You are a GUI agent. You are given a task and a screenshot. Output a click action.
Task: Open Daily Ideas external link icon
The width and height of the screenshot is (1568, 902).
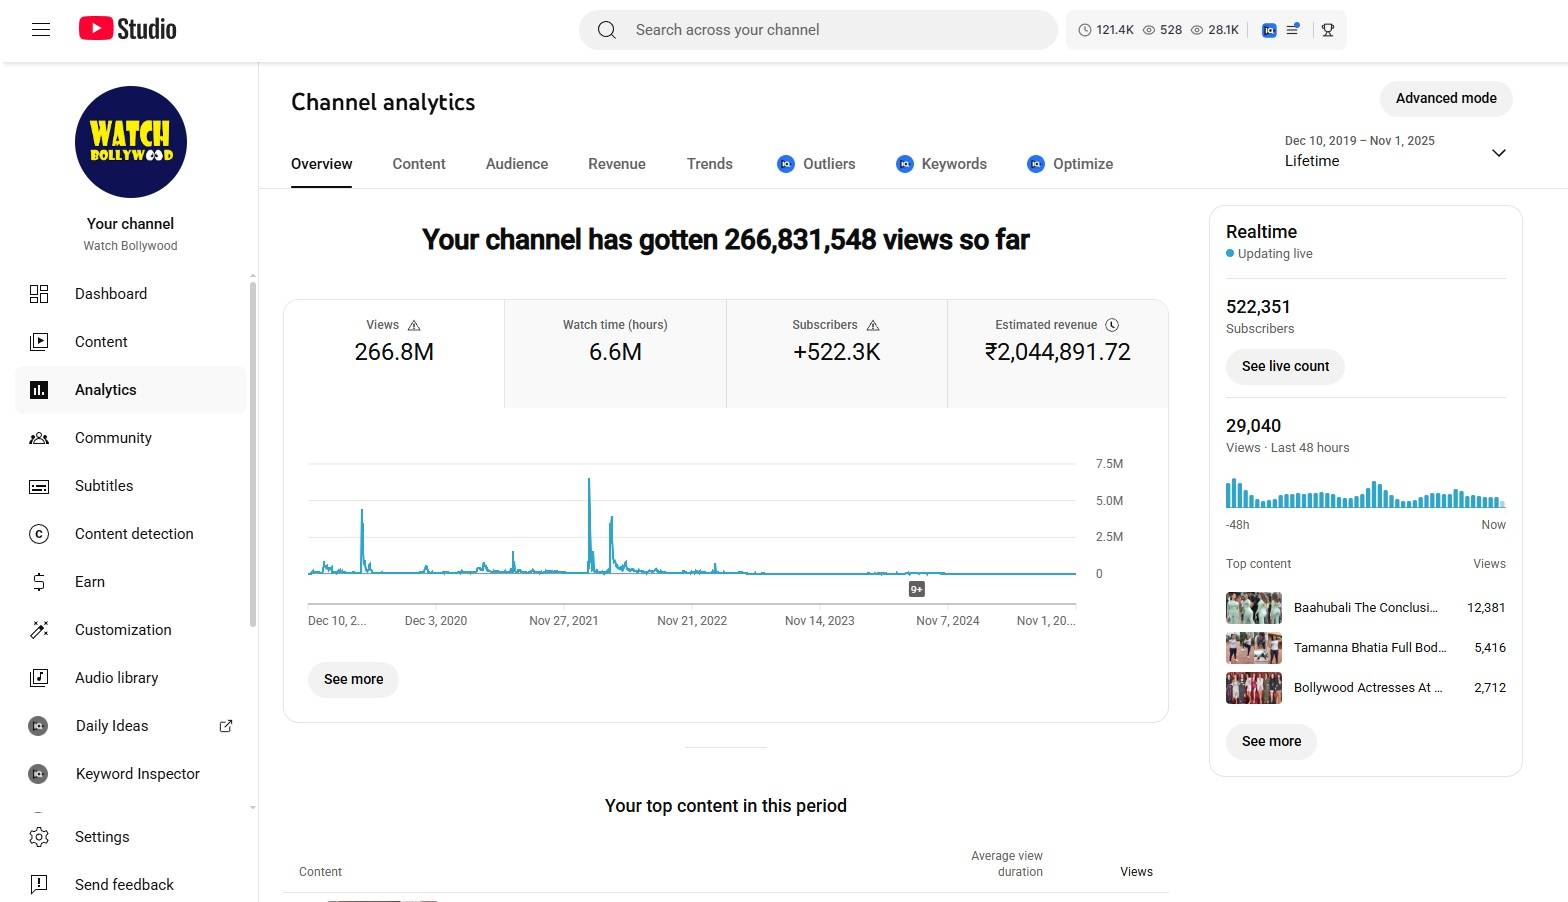tap(226, 726)
